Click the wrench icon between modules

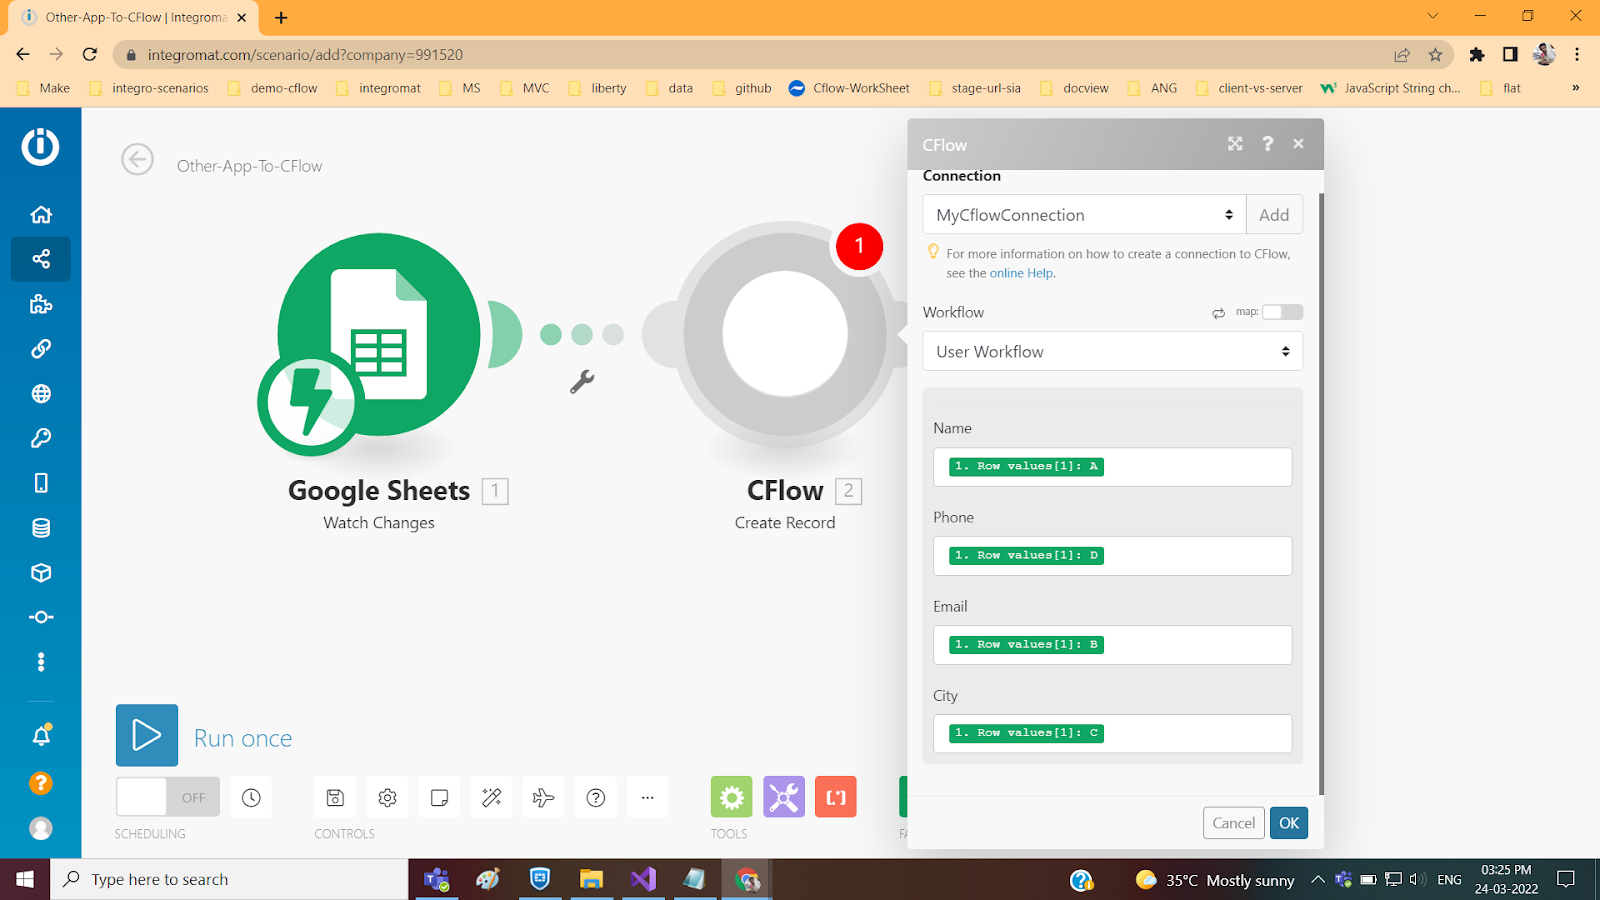582,381
